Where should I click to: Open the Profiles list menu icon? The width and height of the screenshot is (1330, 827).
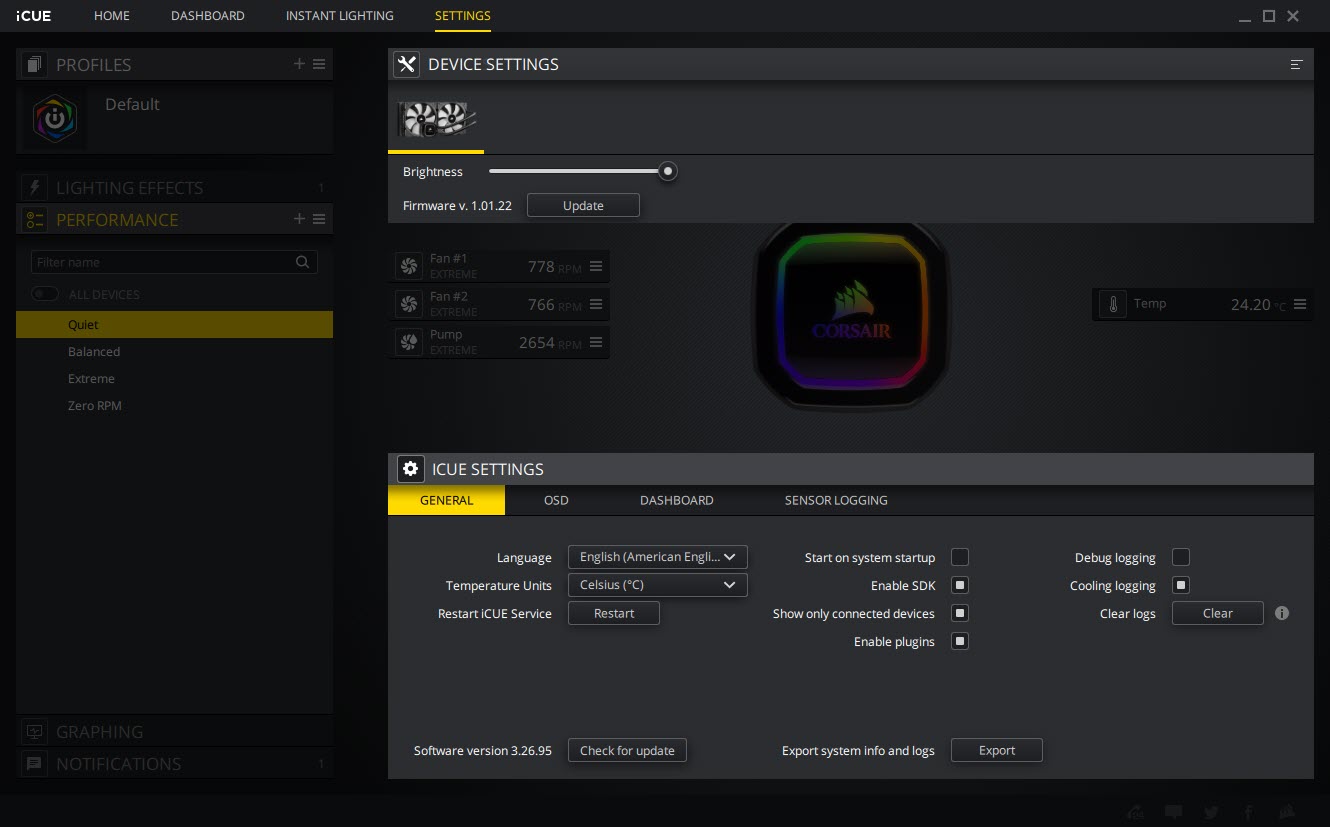click(319, 64)
